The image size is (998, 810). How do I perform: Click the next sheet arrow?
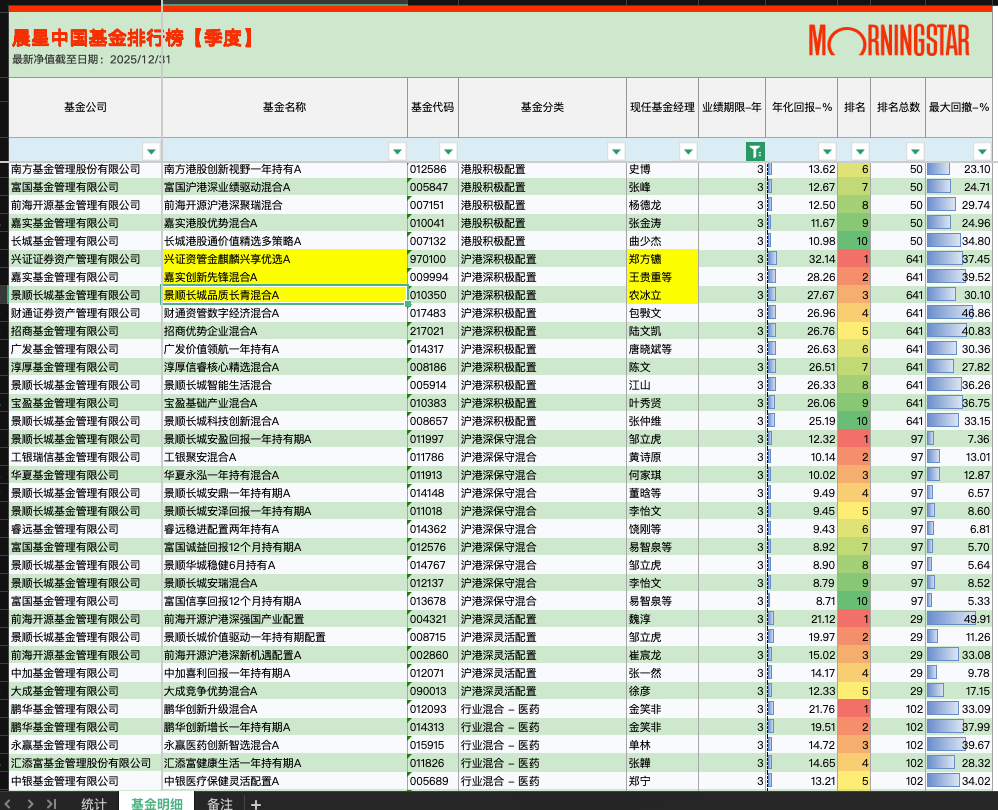(30, 804)
